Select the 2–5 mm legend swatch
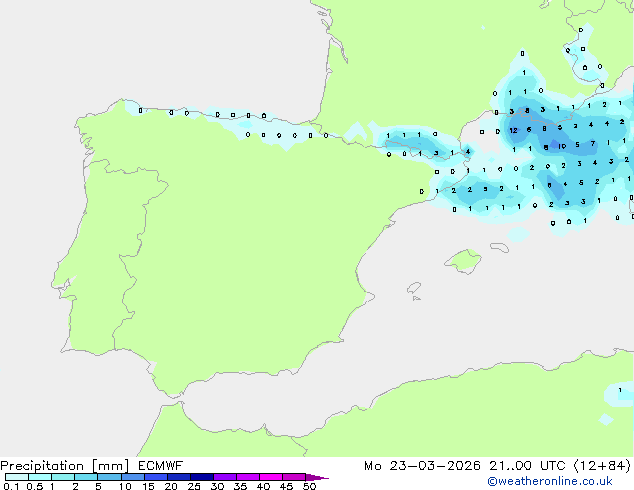Image resolution: width=634 pixels, height=490 pixels. 86,477
